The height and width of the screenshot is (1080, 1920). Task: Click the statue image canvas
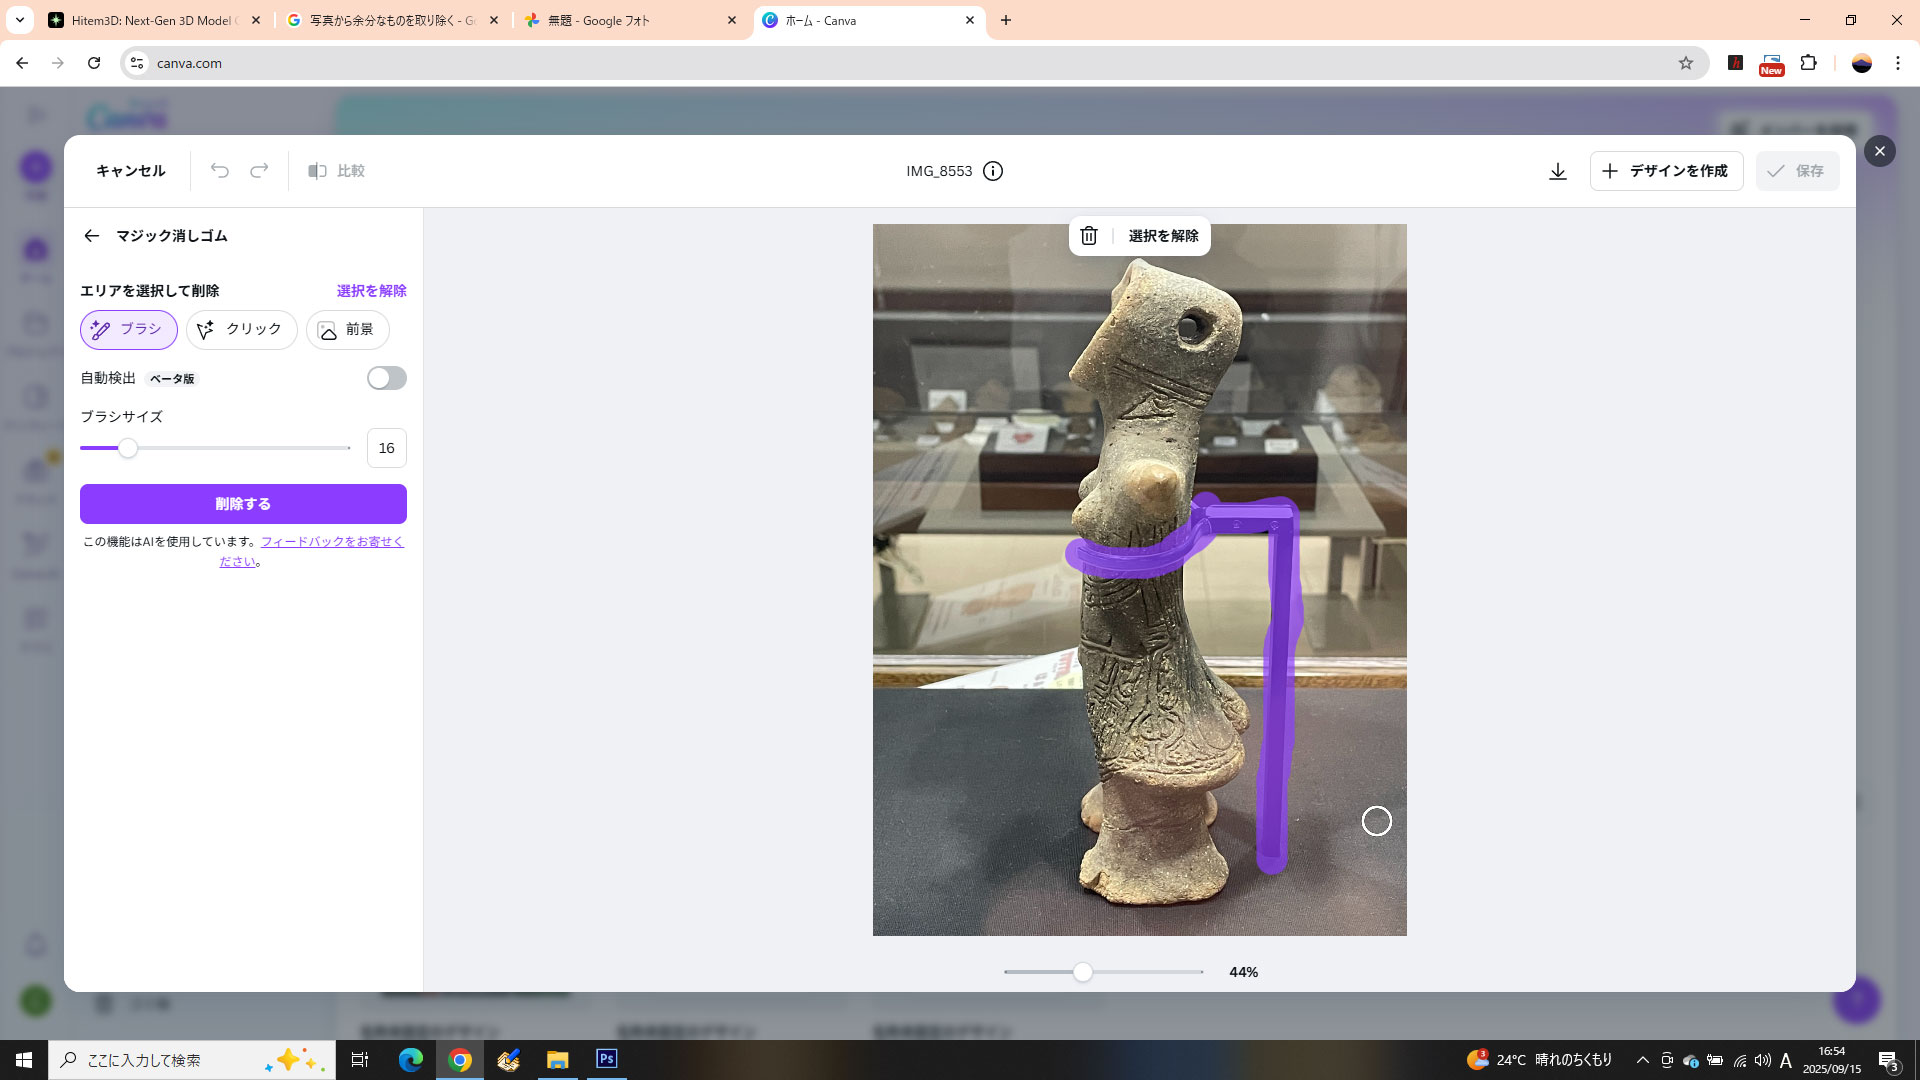(1139, 580)
